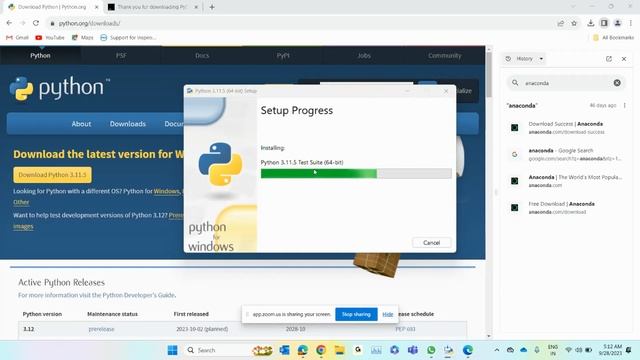Follow the Windows download link
Screen dimensions: 640x360
[167, 191]
